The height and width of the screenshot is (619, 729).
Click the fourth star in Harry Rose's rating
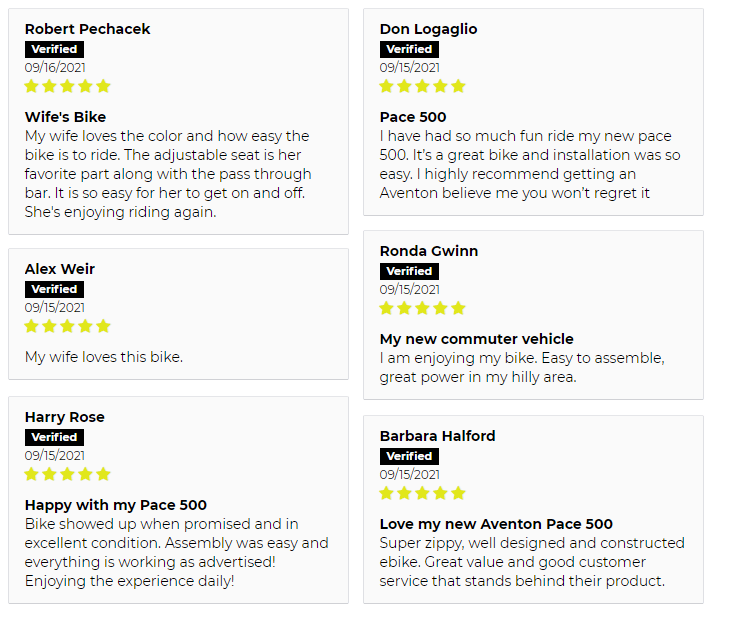86,474
